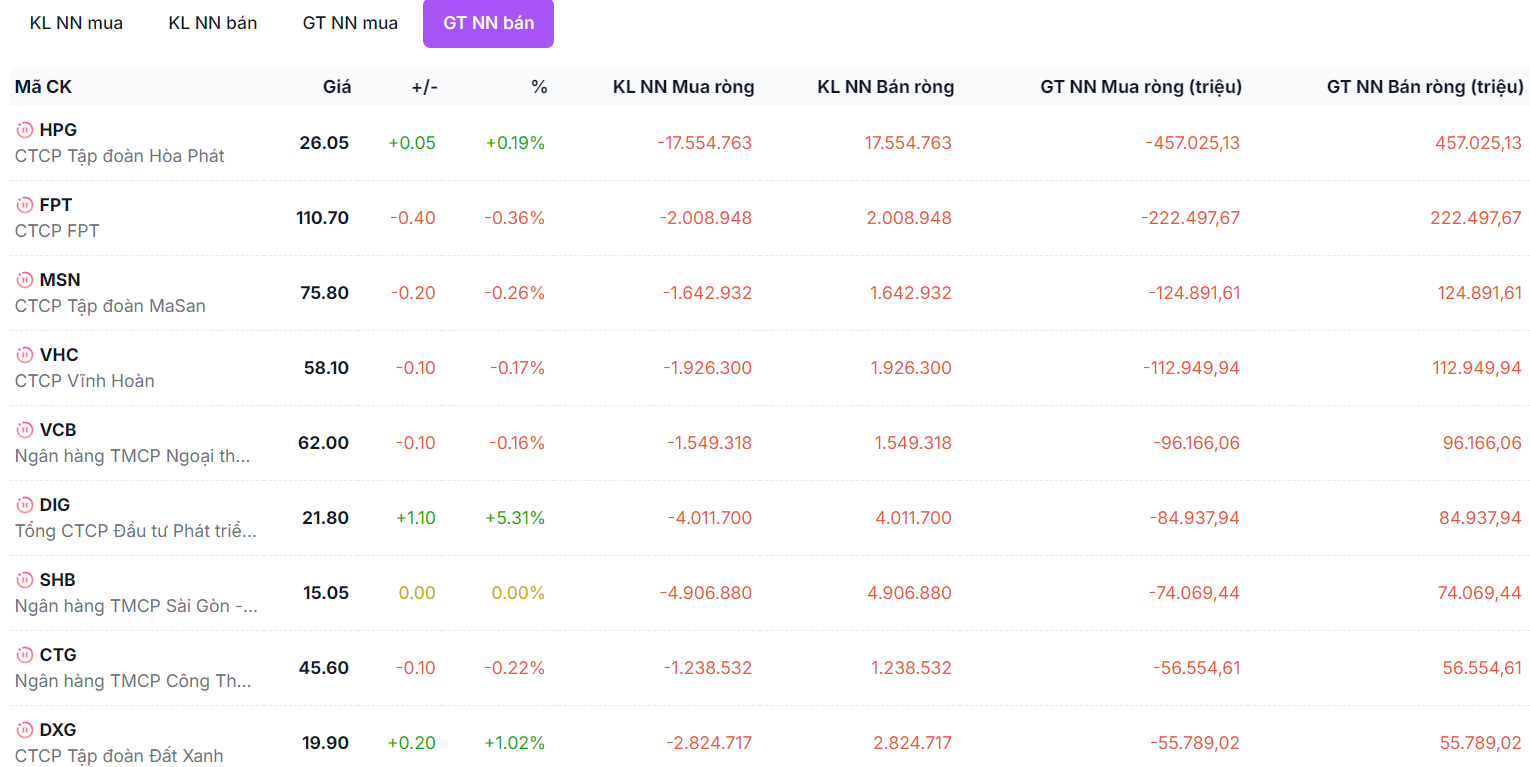Sort by GT NN Bán ròng (triệu) header
The image size is (1530, 767).
tap(1425, 87)
